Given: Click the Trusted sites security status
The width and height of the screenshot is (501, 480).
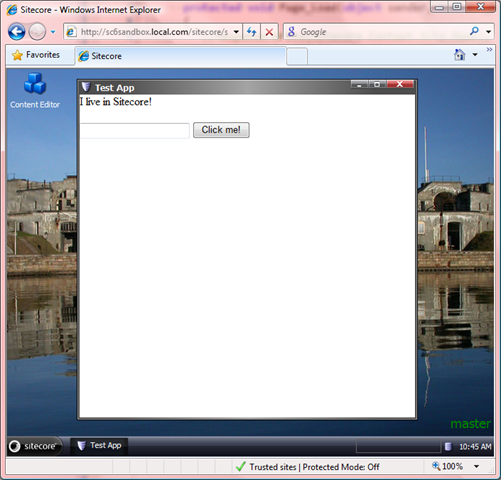Looking at the screenshot, I should [314, 467].
